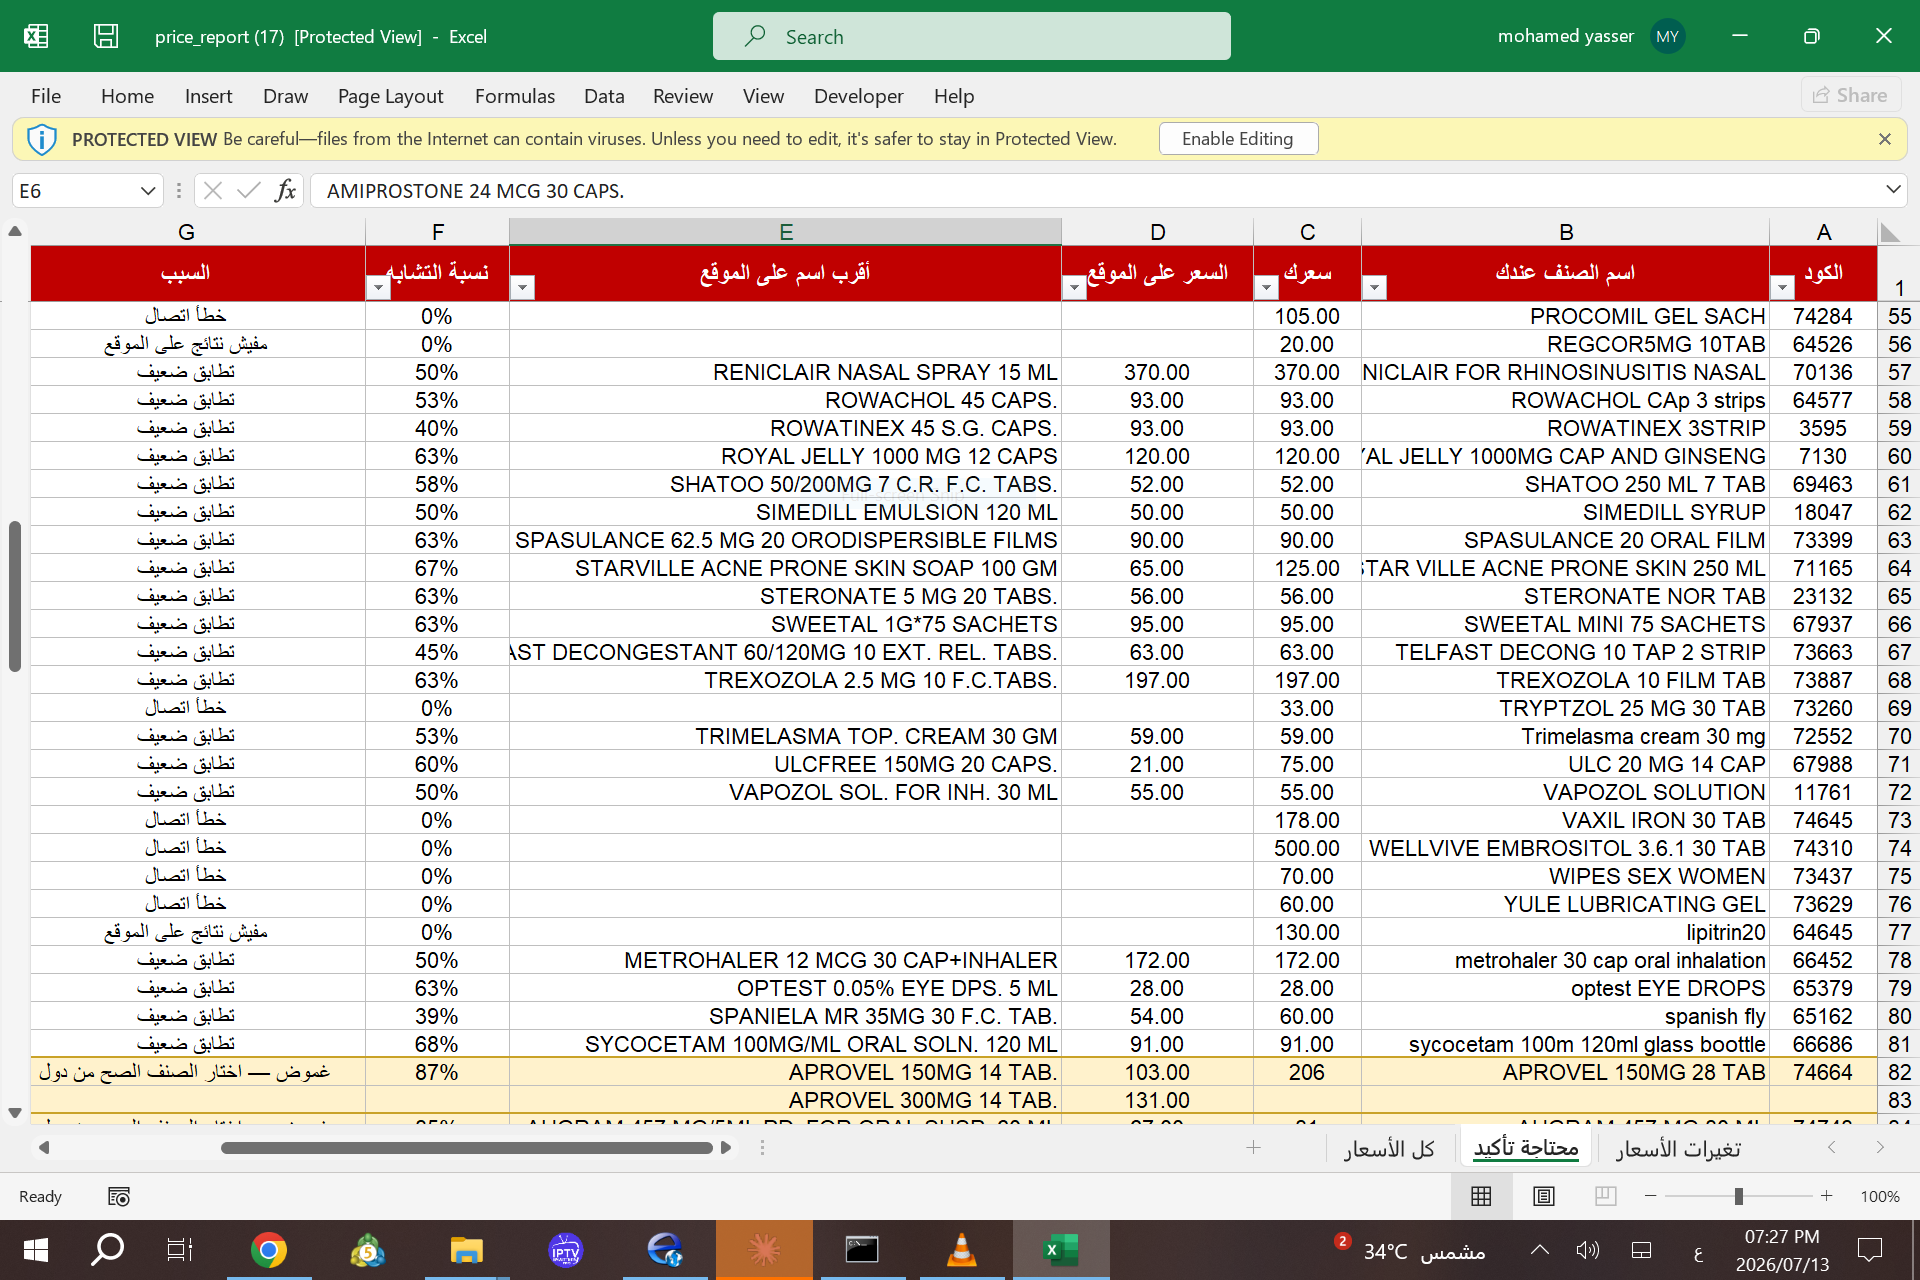Select row 70 header
The height and width of the screenshot is (1280, 1920).
click(1899, 736)
